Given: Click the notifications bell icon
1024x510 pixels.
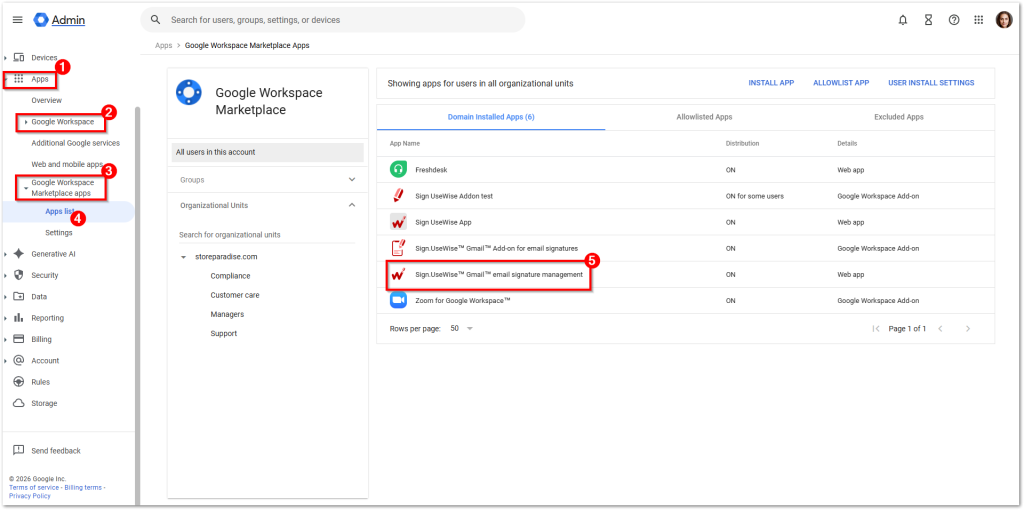Looking at the screenshot, I should [x=903, y=20].
